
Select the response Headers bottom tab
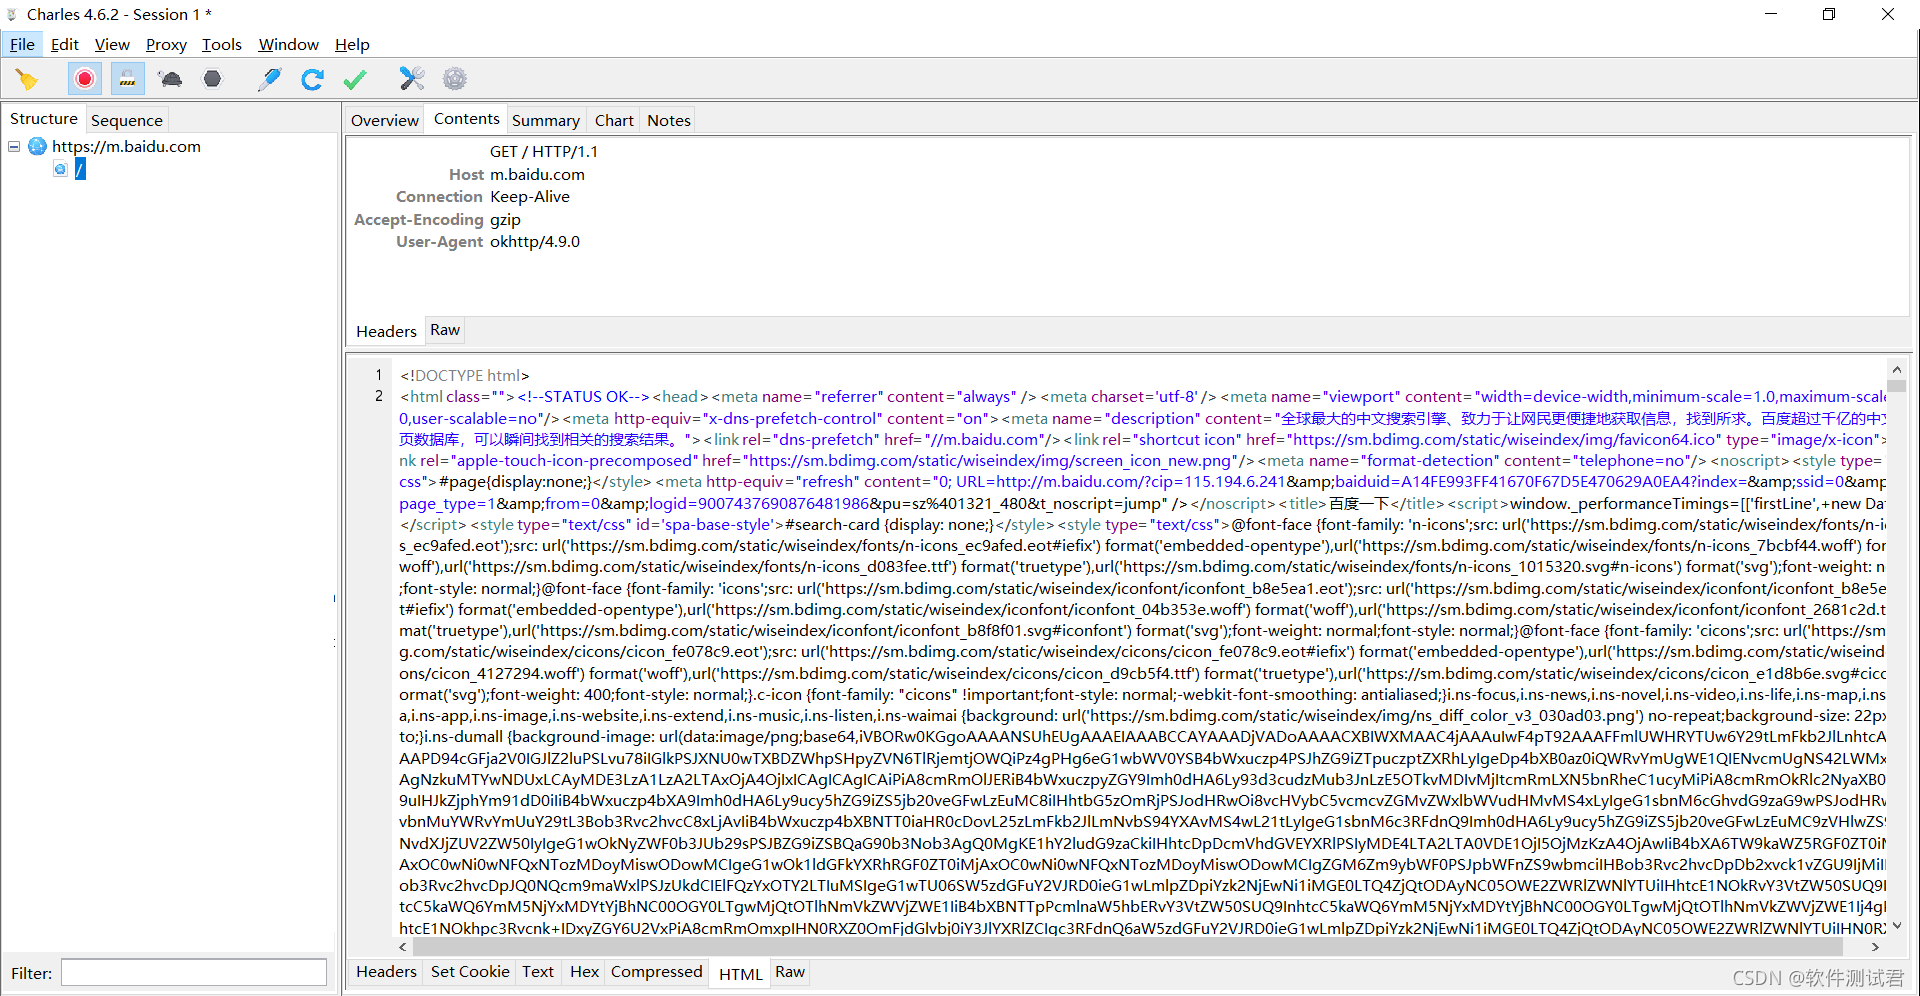(386, 972)
